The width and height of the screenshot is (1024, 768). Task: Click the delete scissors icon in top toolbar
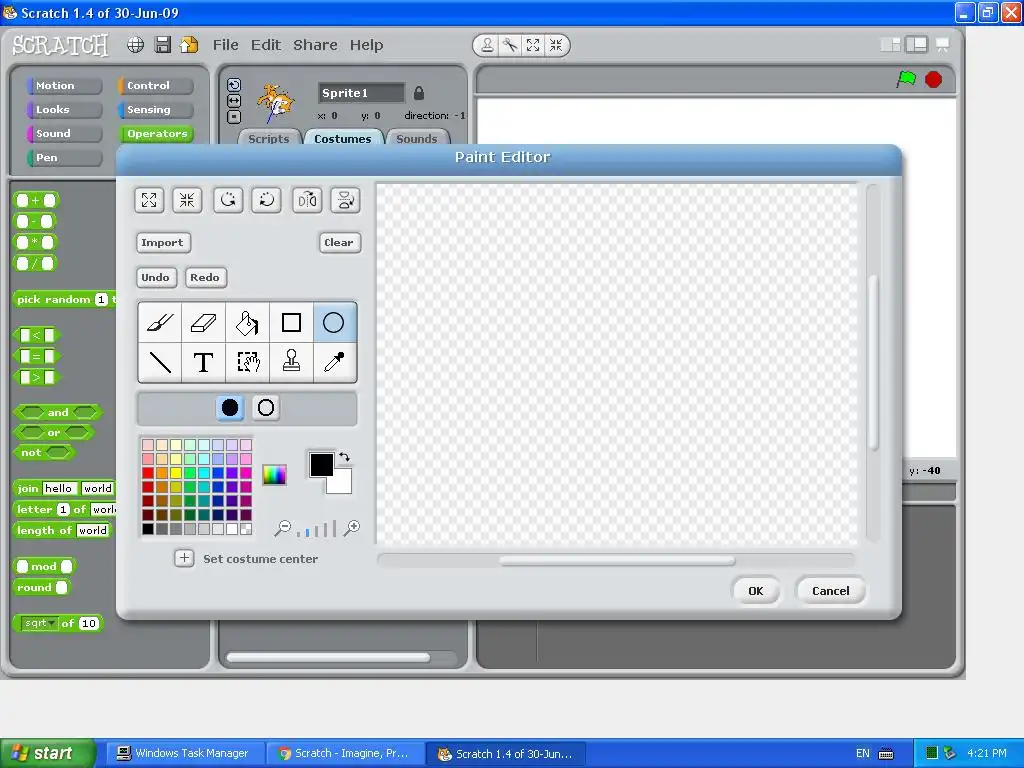click(x=510, y=45)
